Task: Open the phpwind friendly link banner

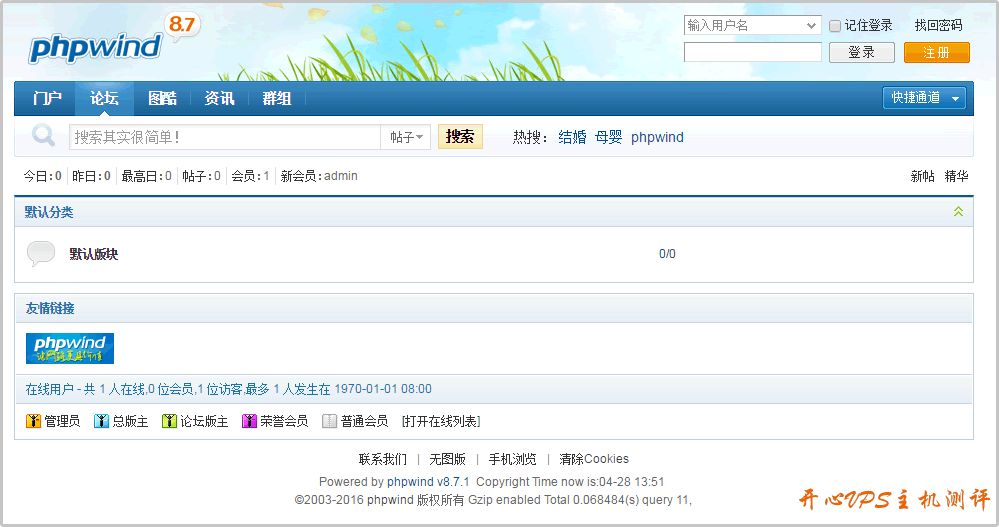Action: point(70,349)
